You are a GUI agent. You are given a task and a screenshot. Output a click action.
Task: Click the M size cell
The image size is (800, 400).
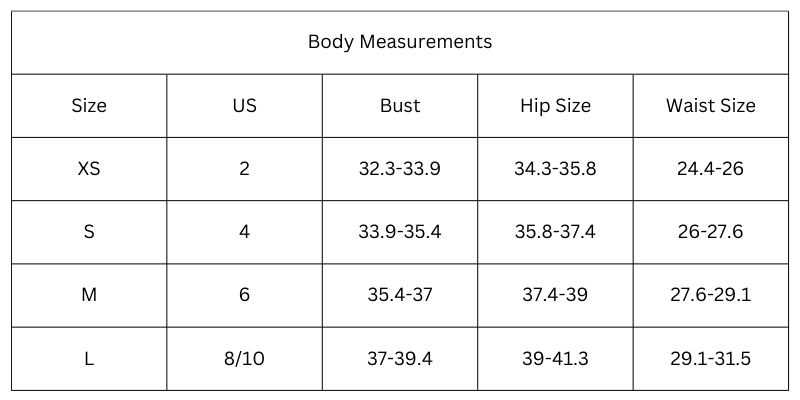click(89, 295)
